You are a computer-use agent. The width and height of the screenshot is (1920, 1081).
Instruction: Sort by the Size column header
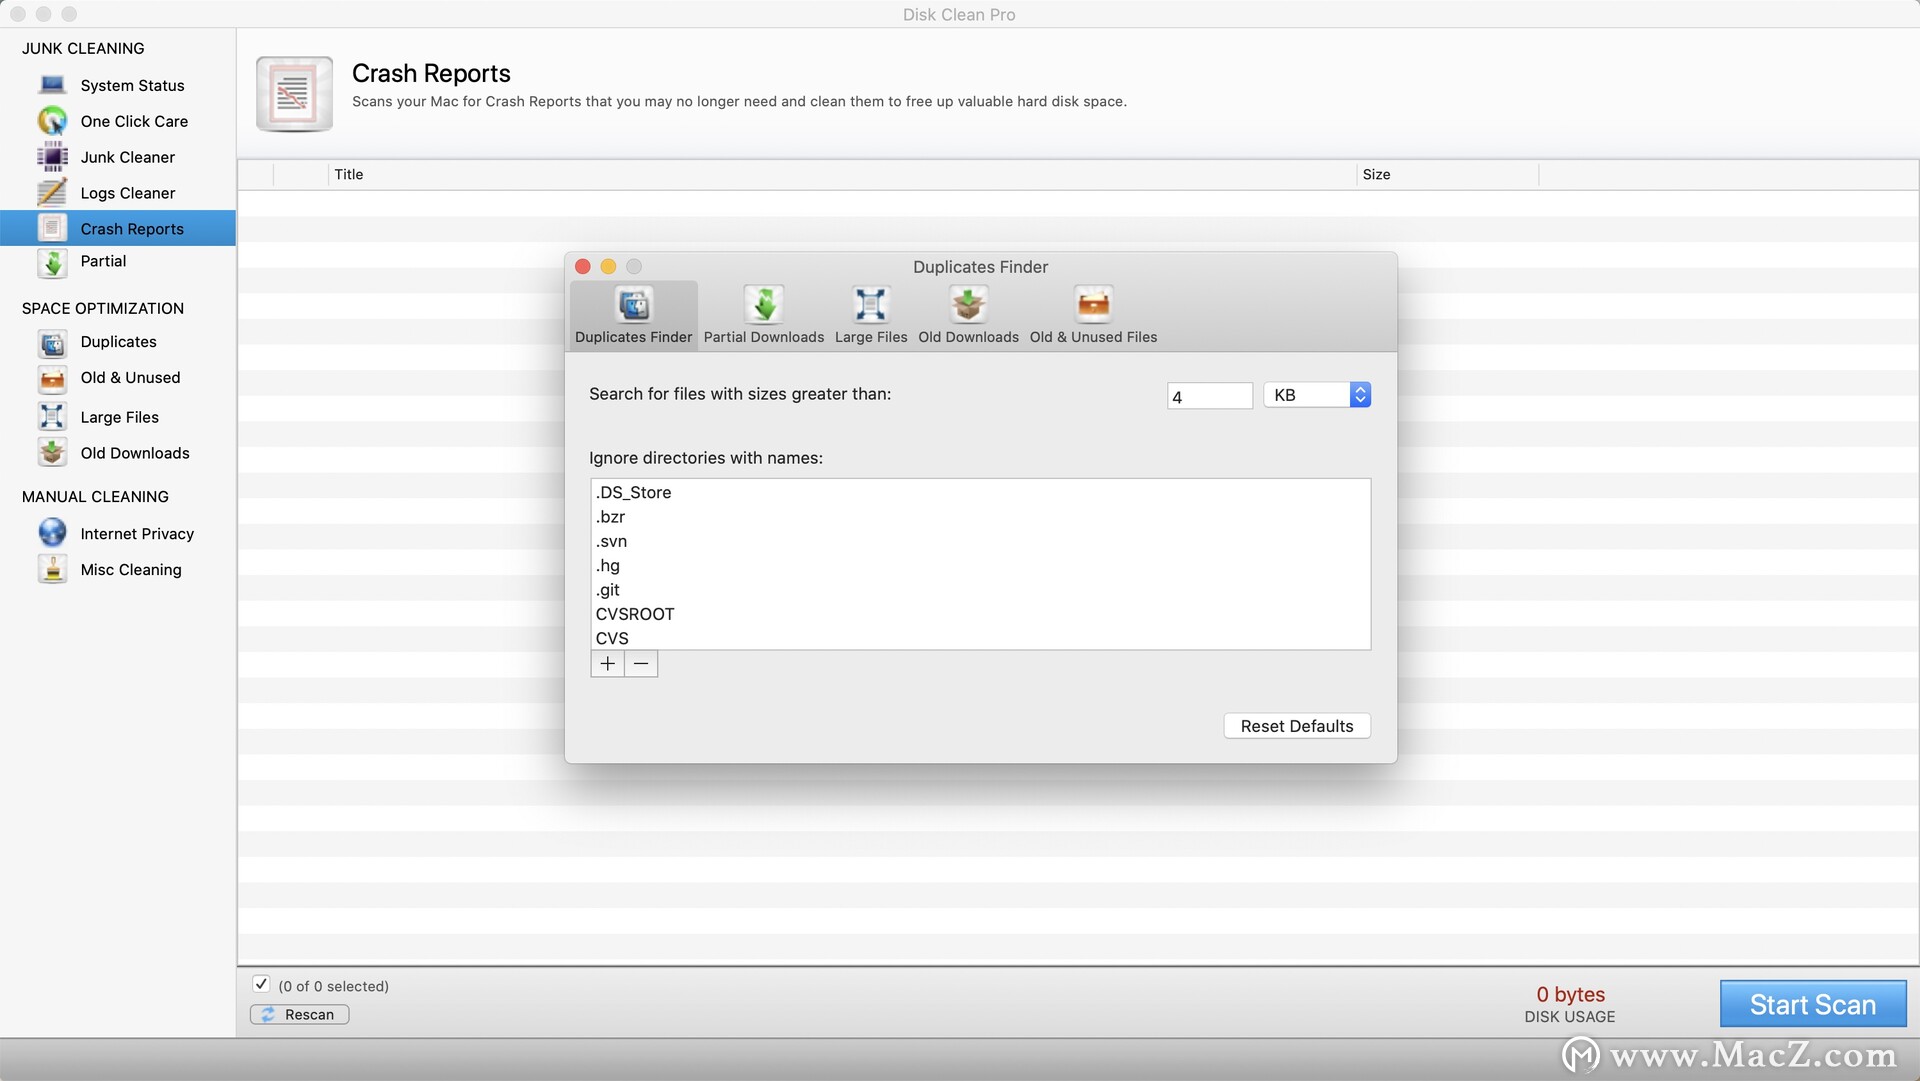point(1448,174)
